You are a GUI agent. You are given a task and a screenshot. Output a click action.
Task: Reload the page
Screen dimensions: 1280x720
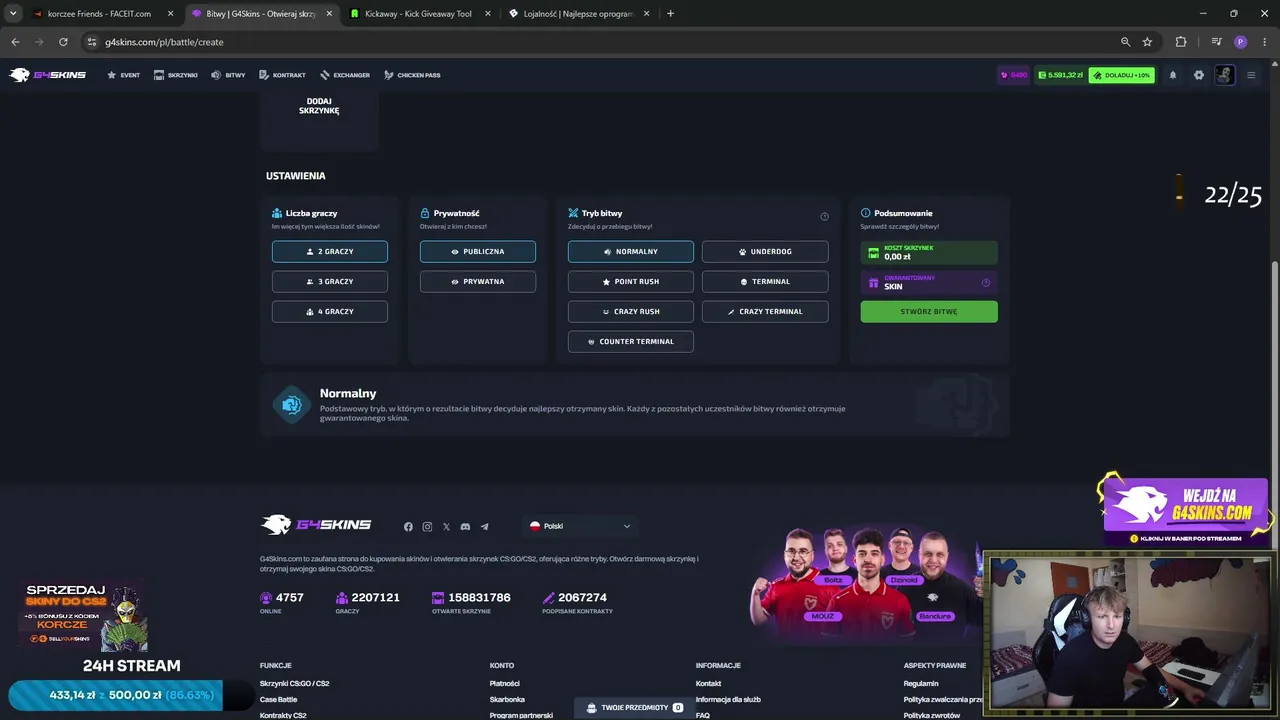click(63, 42)
